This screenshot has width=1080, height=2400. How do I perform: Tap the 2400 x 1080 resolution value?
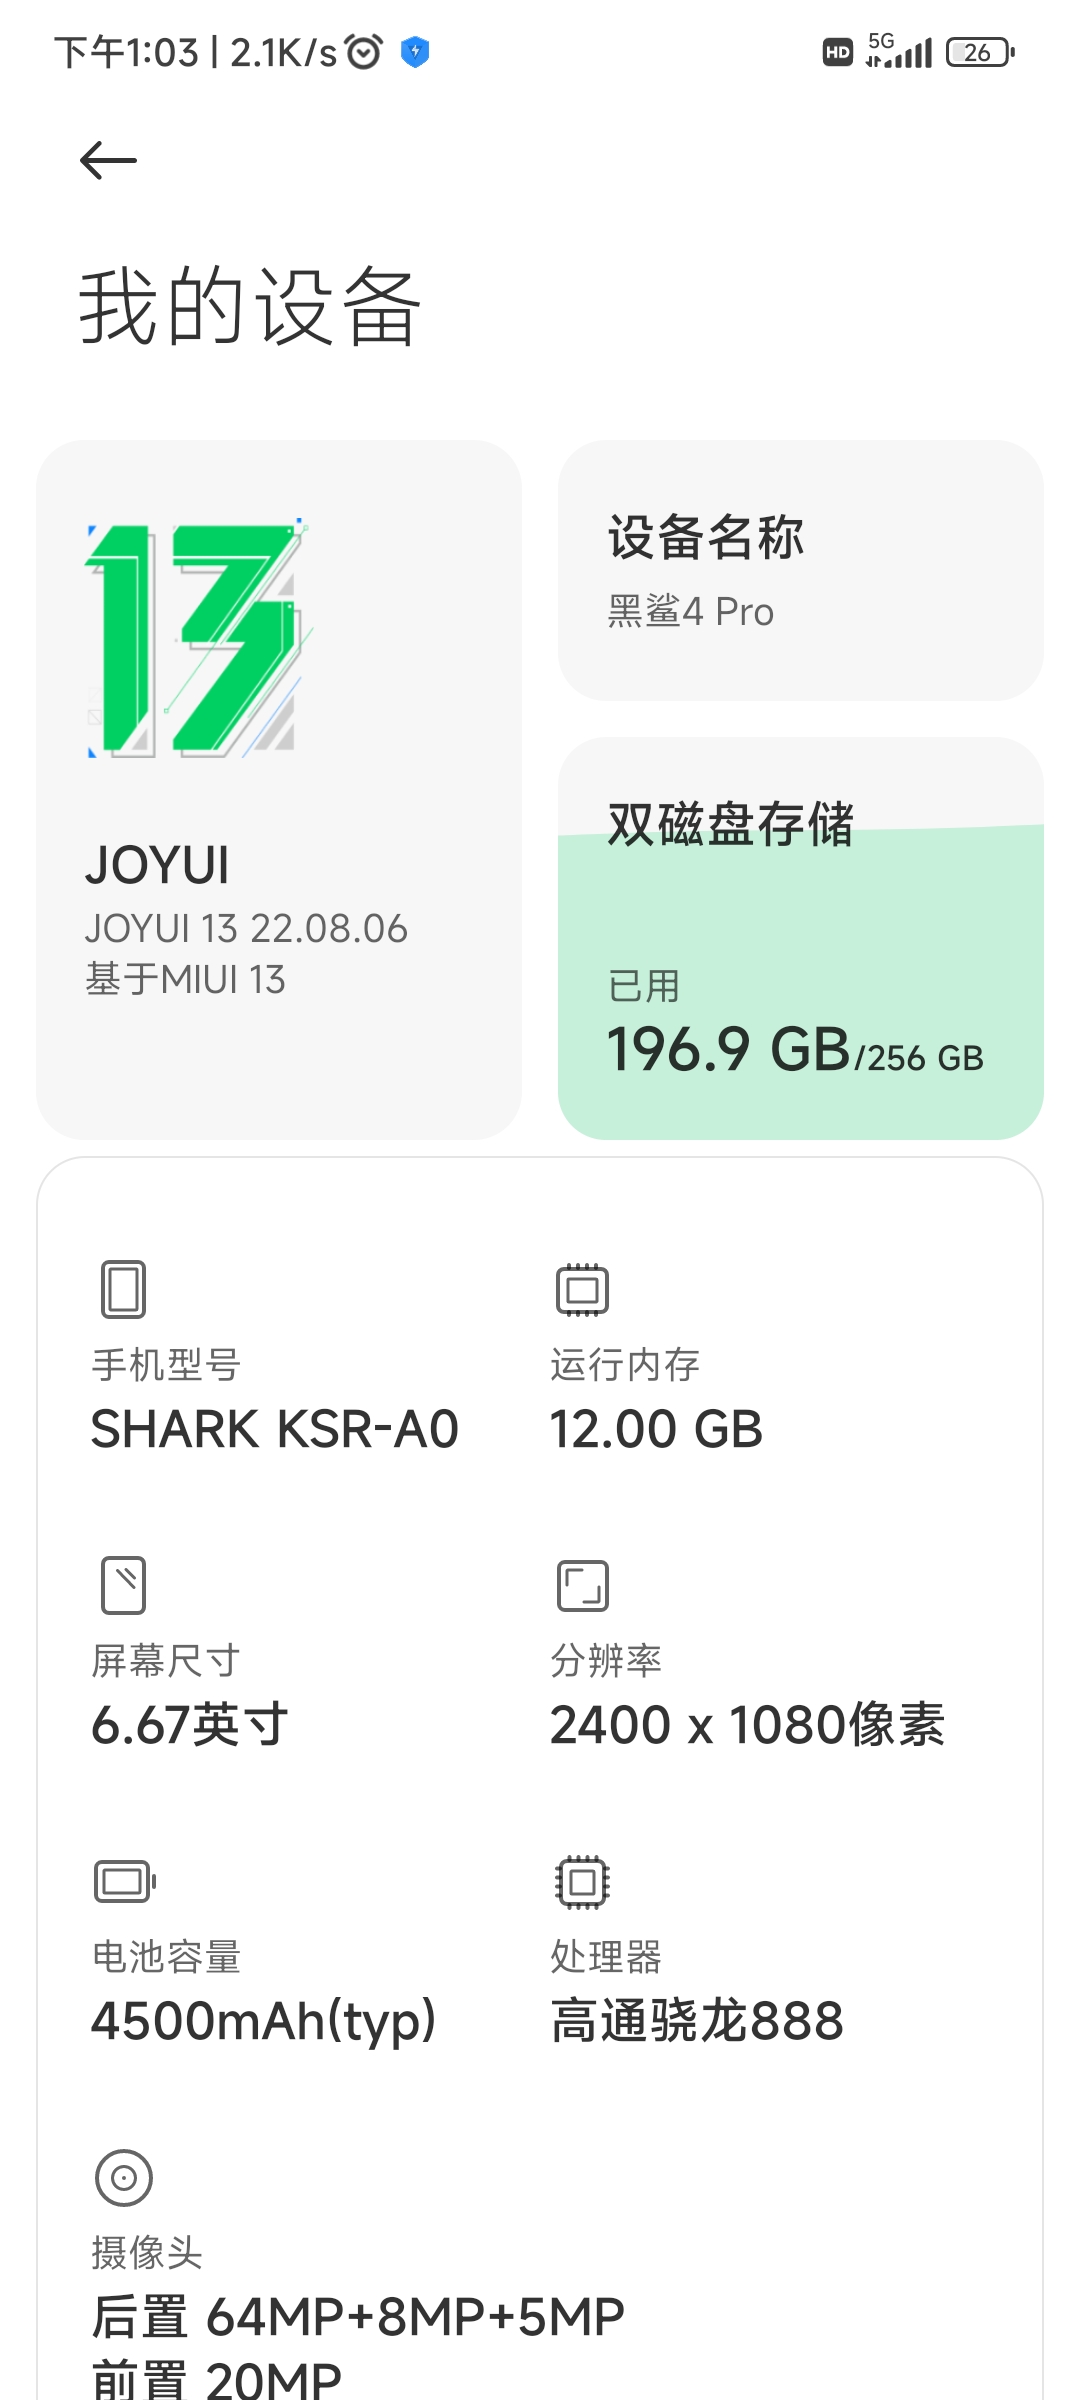point(748,1725)
